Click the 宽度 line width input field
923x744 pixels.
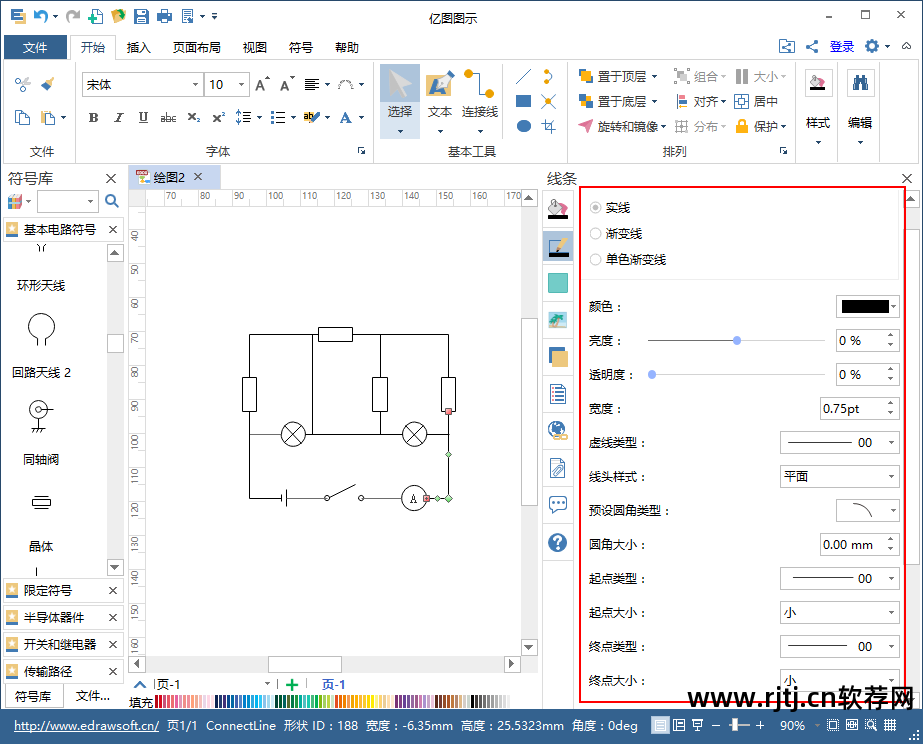pyautogui.click(x=849, y=409)
